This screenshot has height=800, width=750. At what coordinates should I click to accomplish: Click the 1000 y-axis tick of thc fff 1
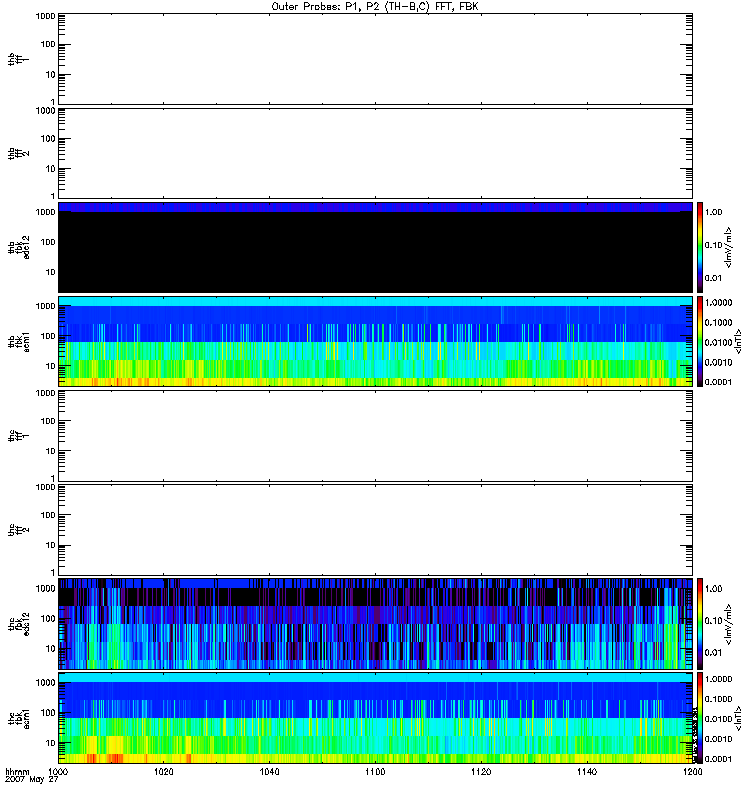tap(45, 393)
